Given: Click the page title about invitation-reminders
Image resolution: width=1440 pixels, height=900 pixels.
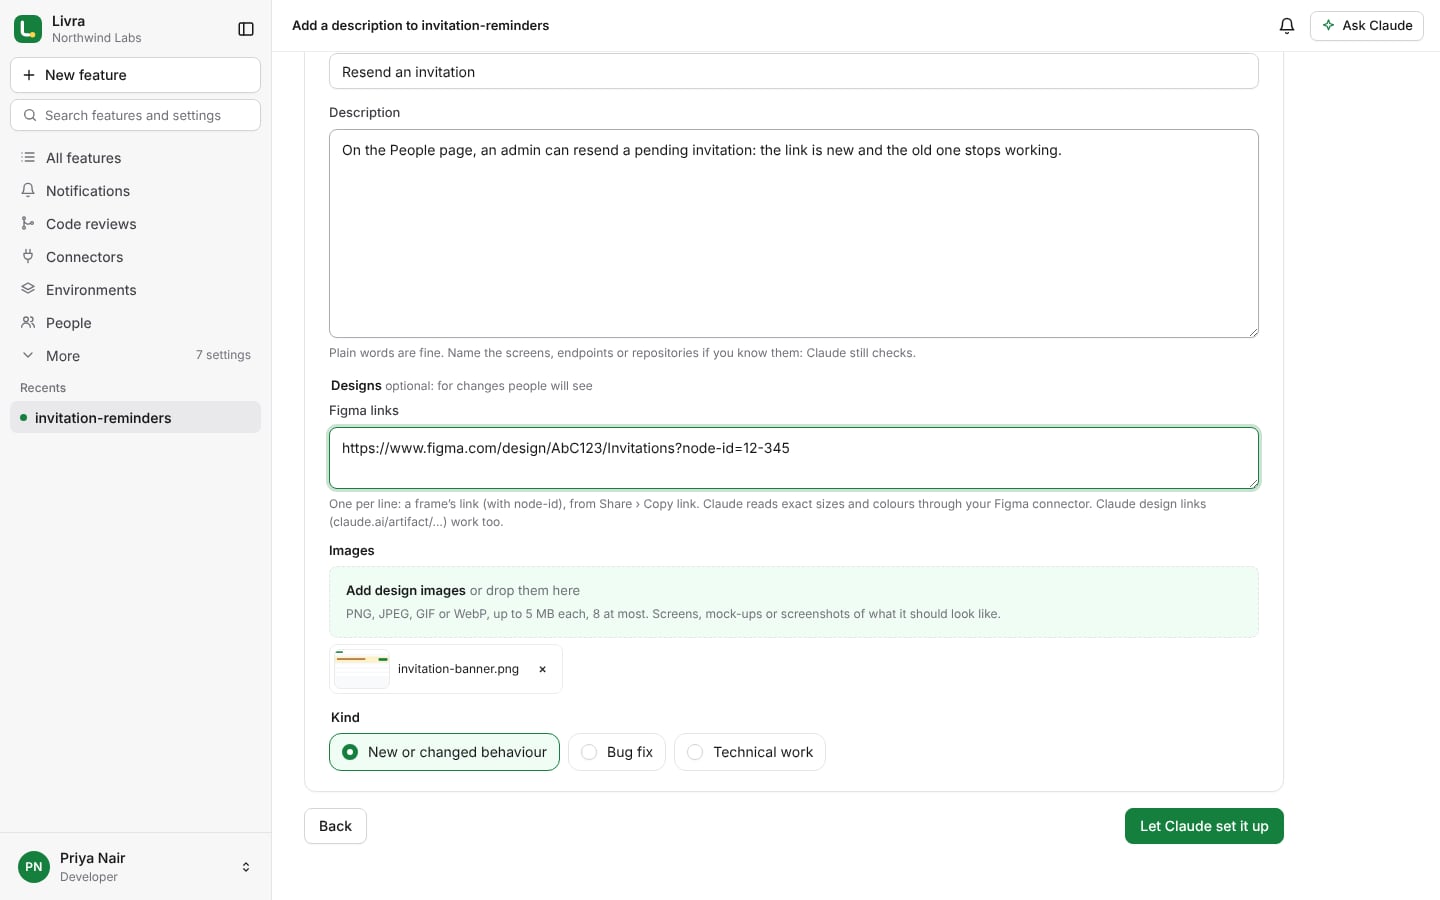Looking at the screenshot, I should click(421, 26).
